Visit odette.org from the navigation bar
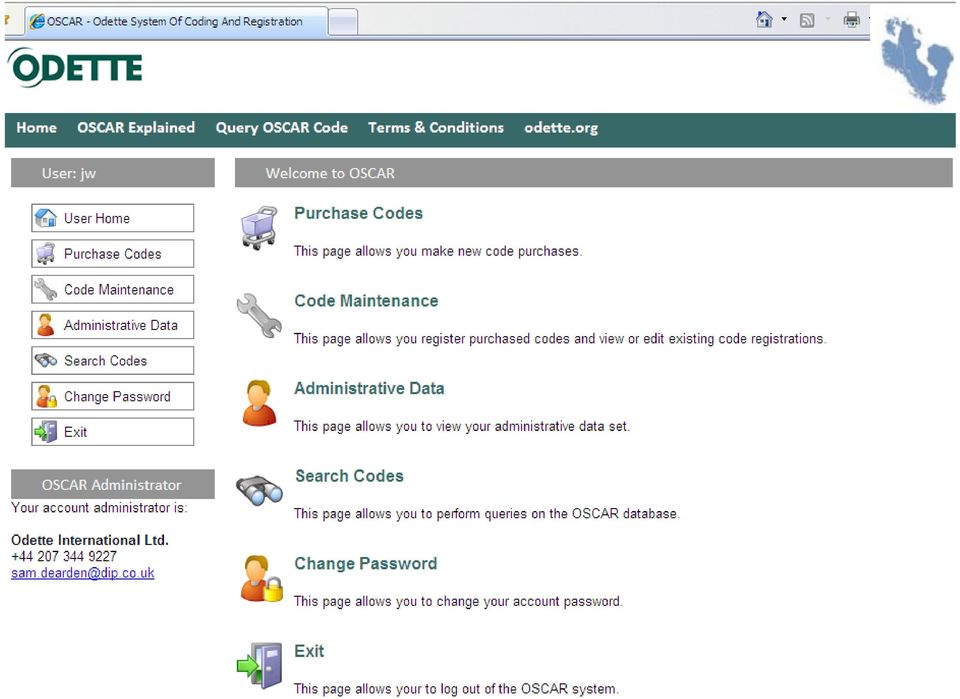The image size is (960, 699). 561,127
